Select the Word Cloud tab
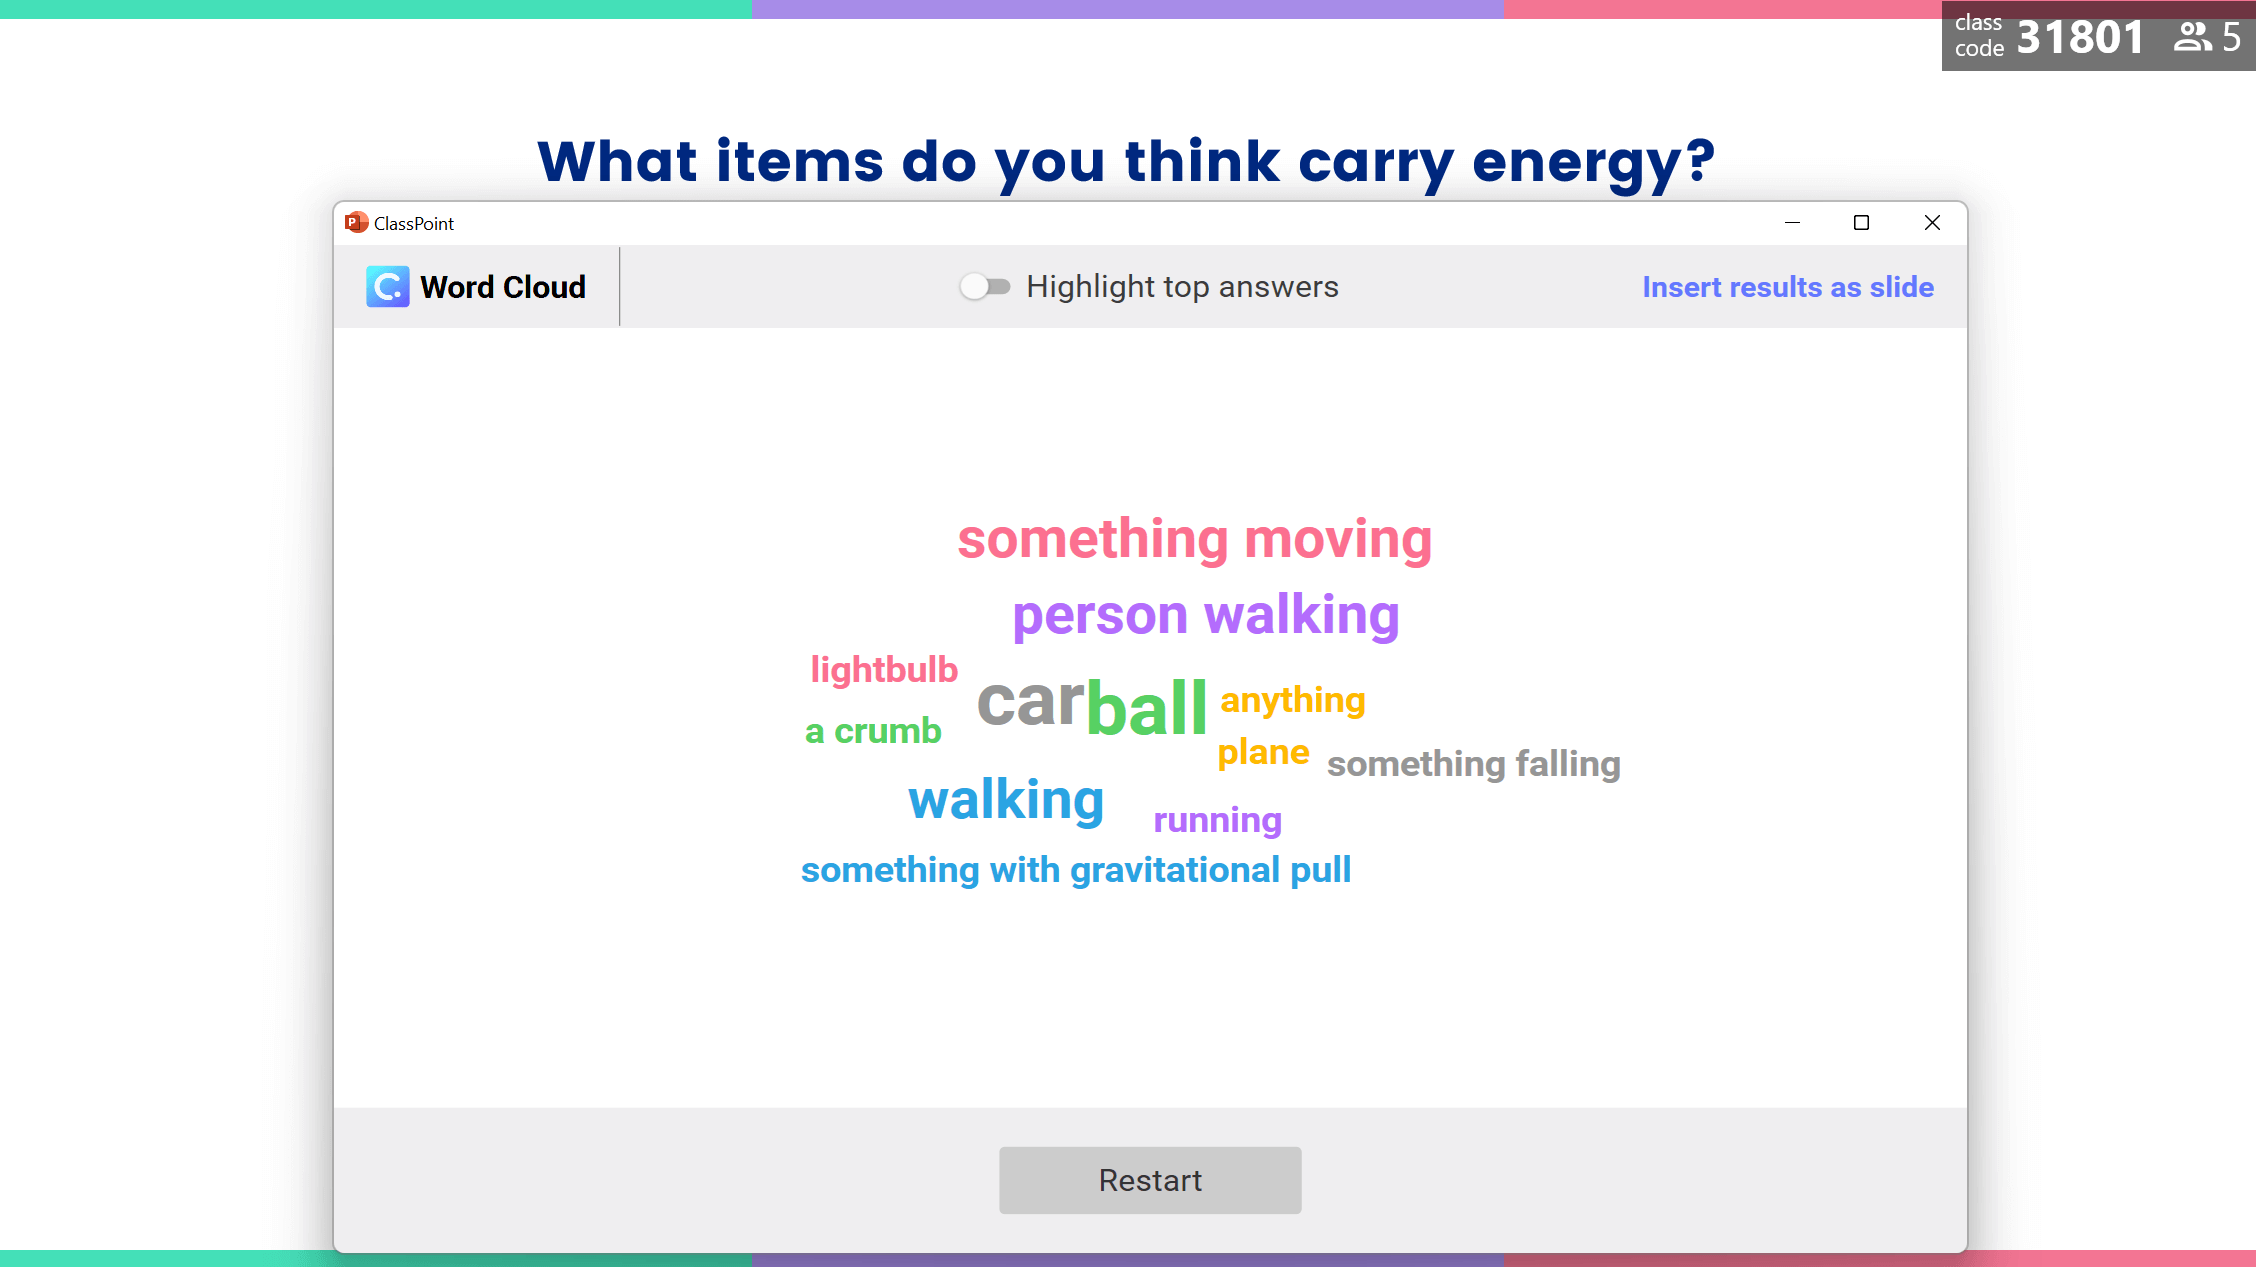2256x1267 pixels. [x=476, y=285]
